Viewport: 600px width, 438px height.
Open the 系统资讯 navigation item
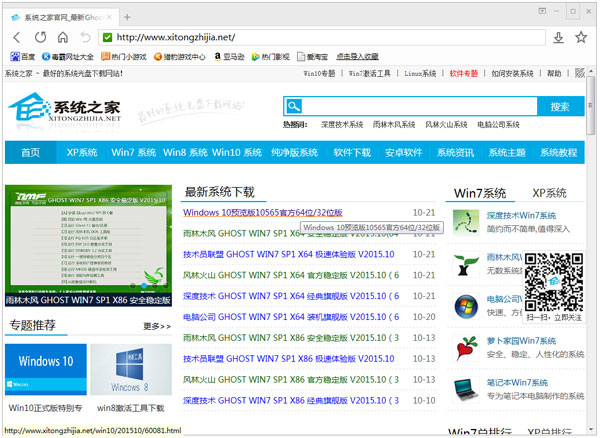click(455, 152)
